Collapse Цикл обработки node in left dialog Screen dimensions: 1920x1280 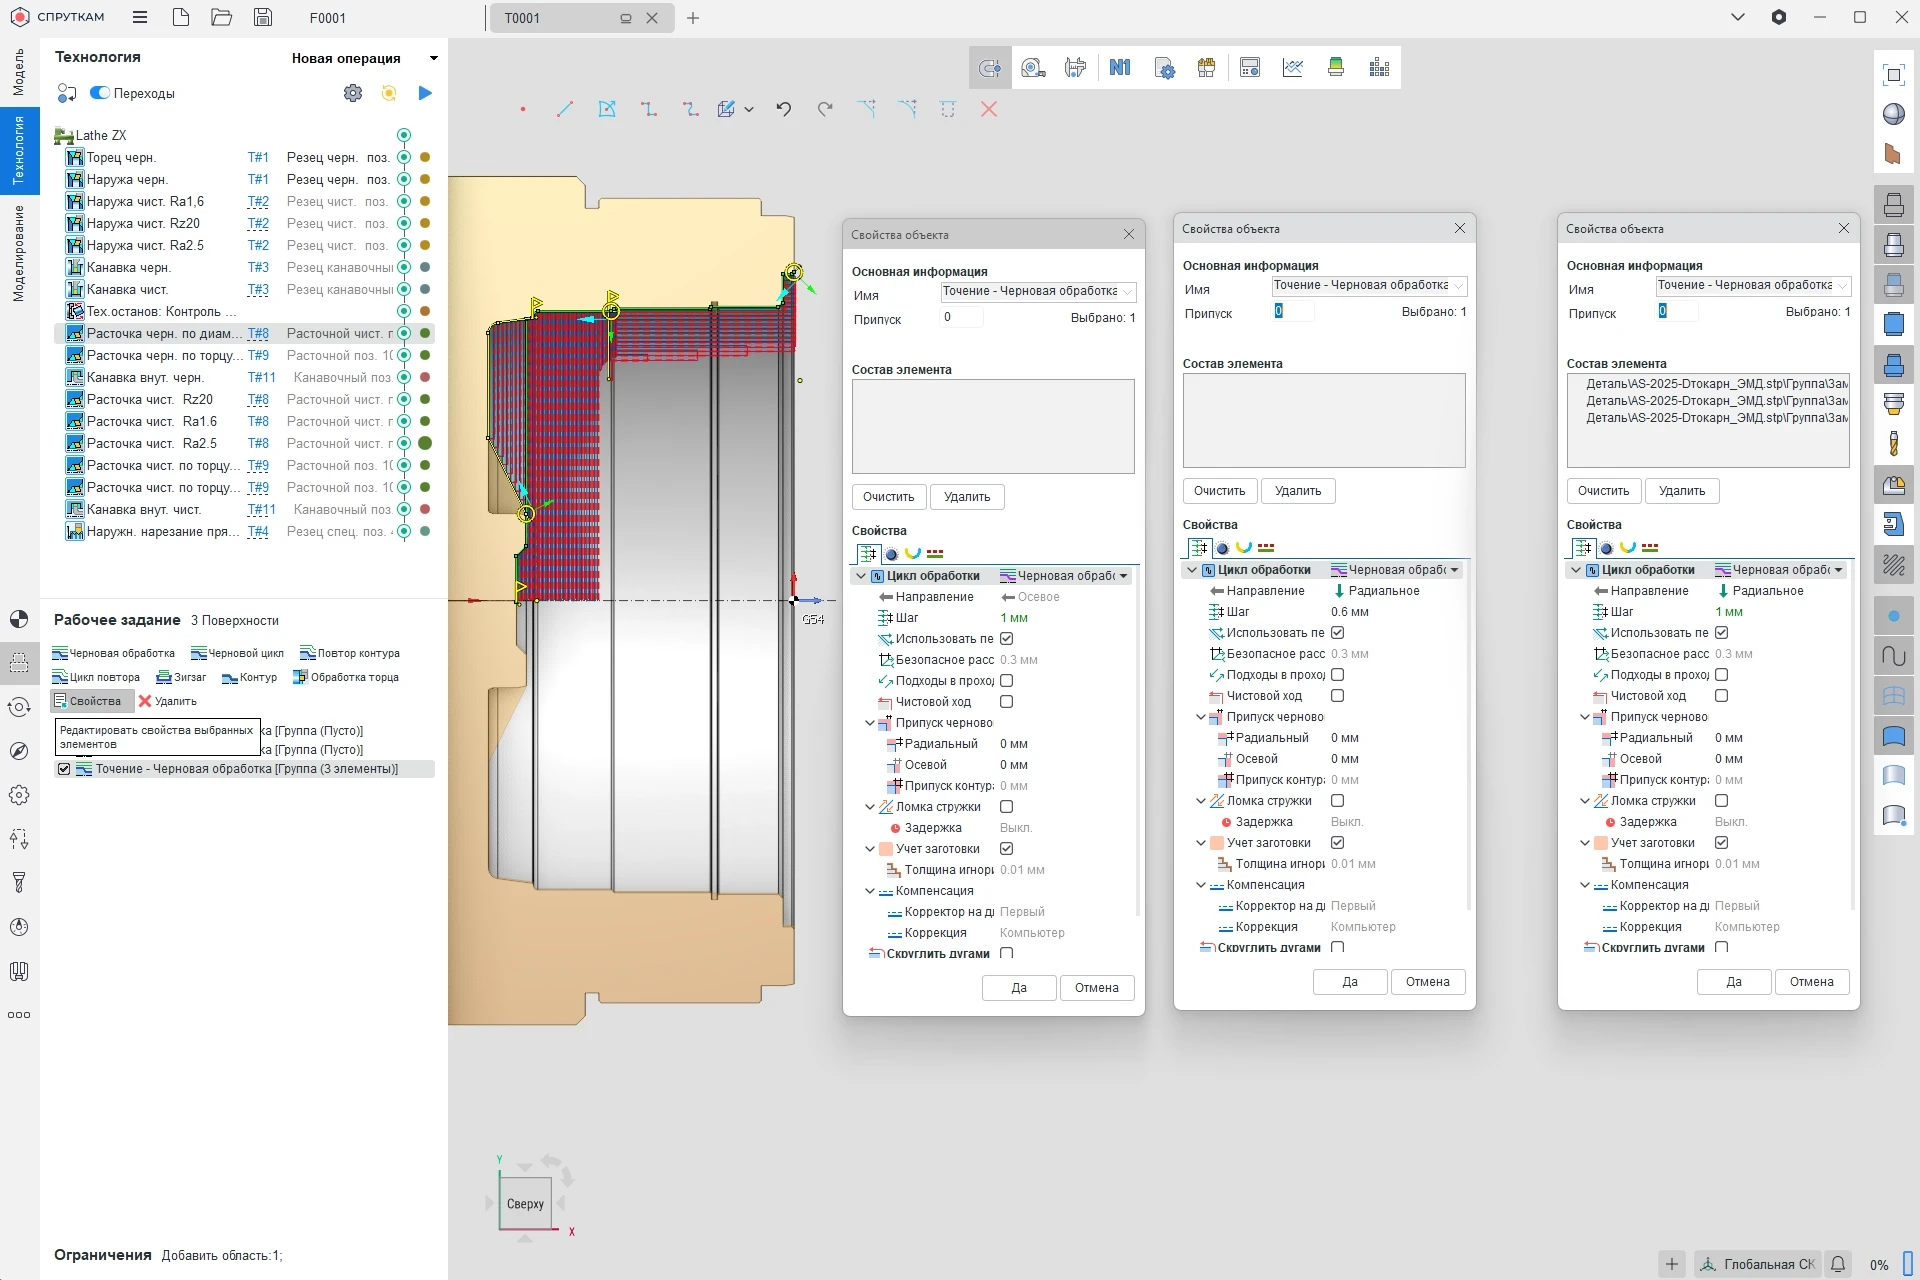(861, 576)
